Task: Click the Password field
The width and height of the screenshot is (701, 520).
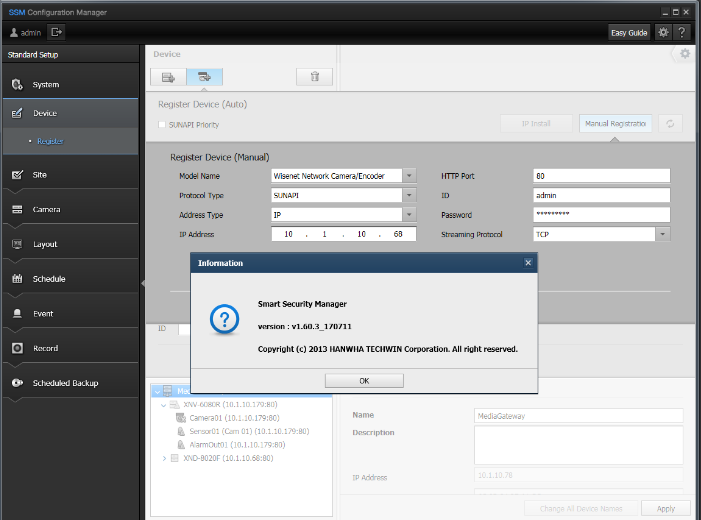Action: 601,215
